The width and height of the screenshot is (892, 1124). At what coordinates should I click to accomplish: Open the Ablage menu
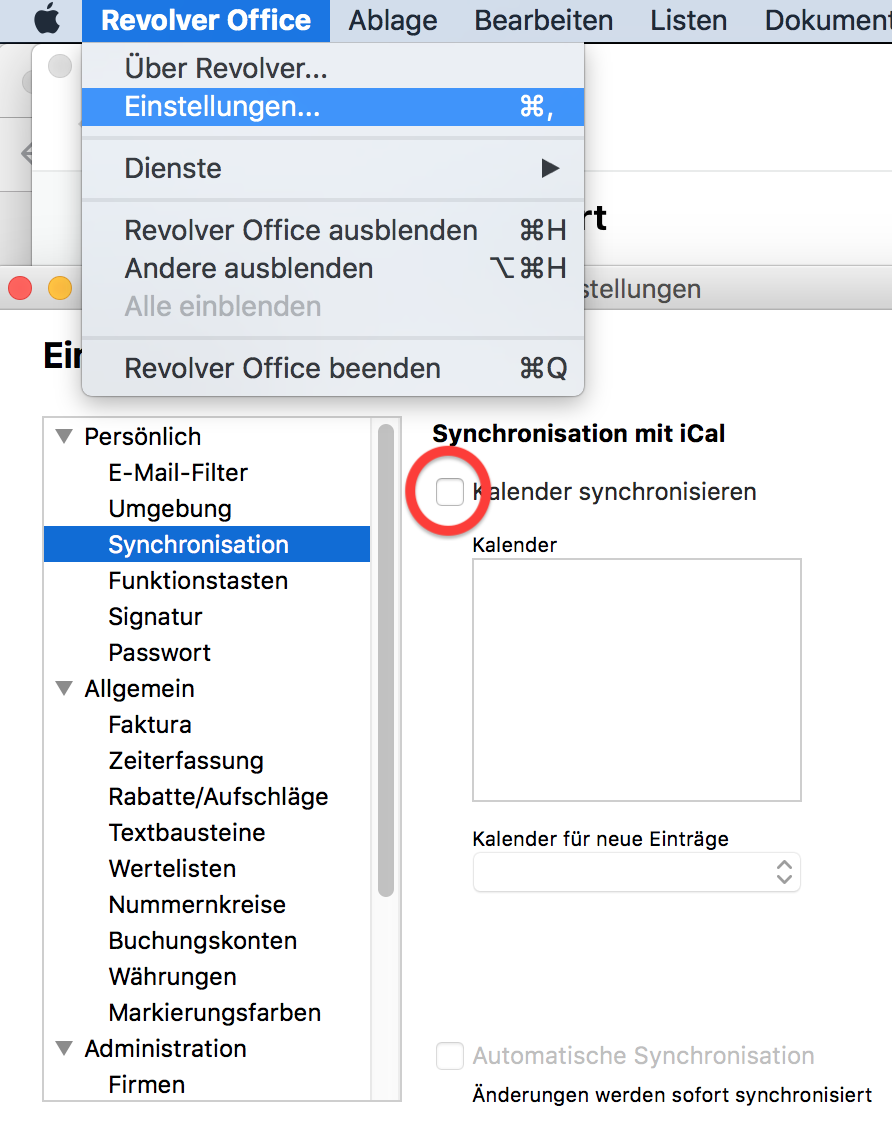(x=392, y=20)
